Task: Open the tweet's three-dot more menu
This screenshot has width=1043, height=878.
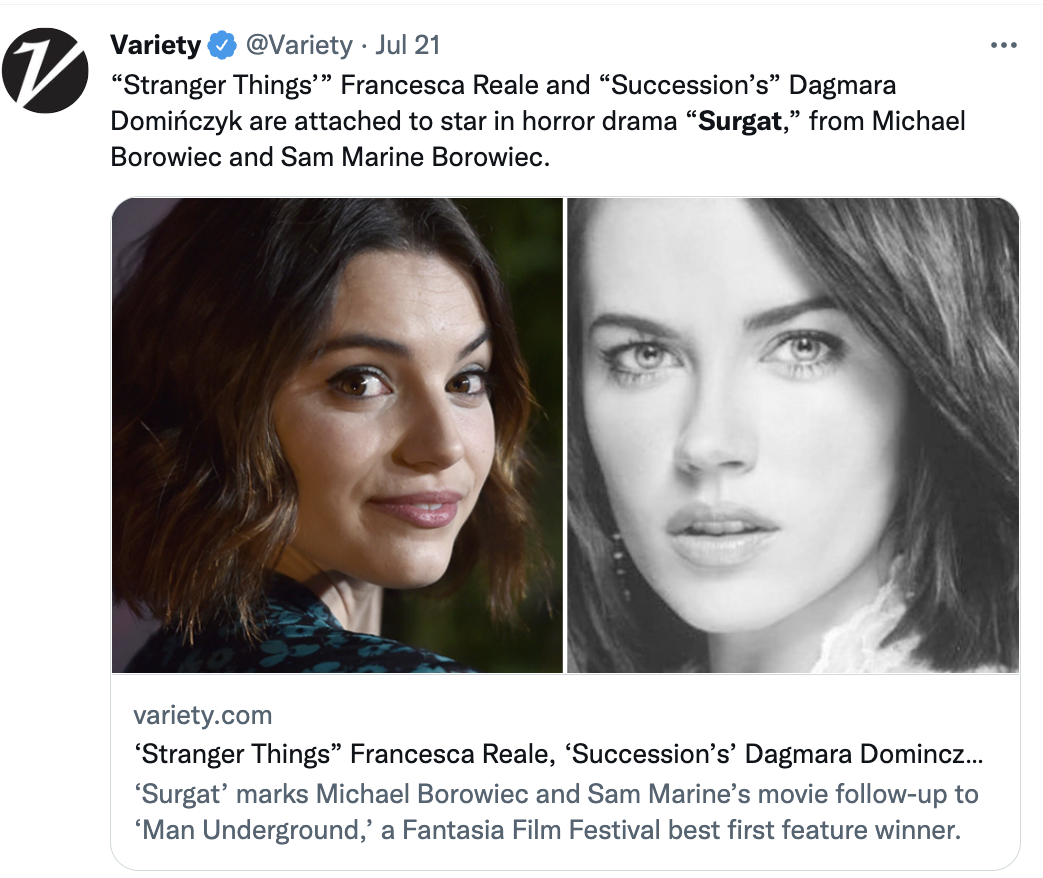Action: tap(1002, 46)
